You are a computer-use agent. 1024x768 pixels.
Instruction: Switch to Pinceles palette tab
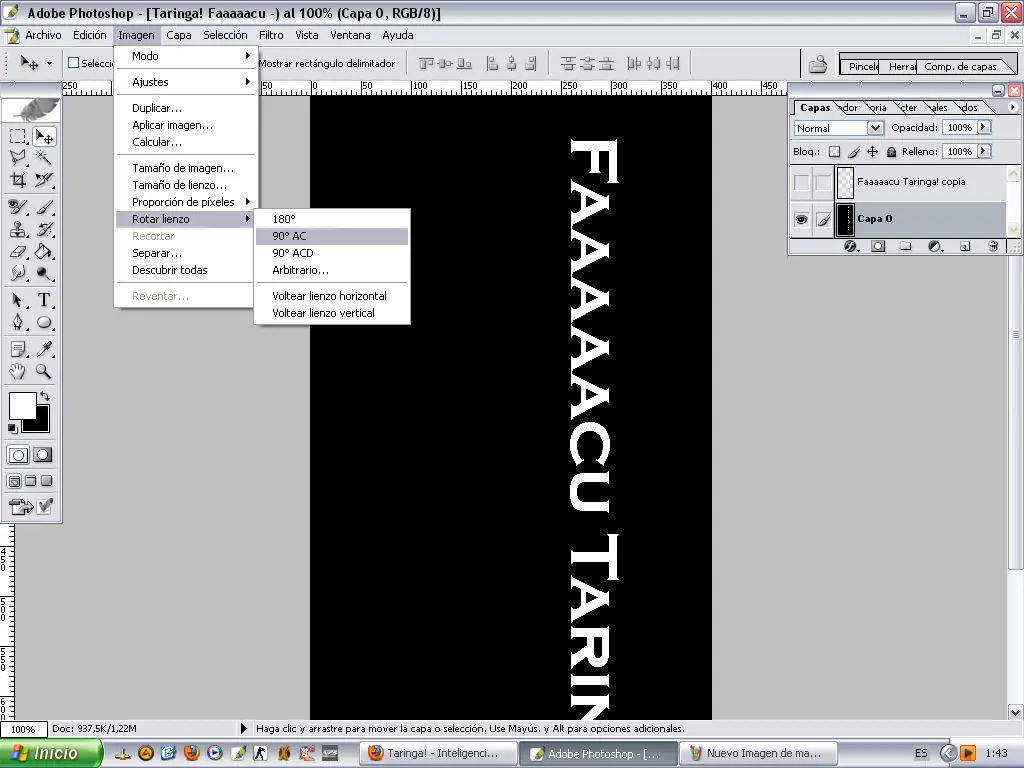(861, 67)
